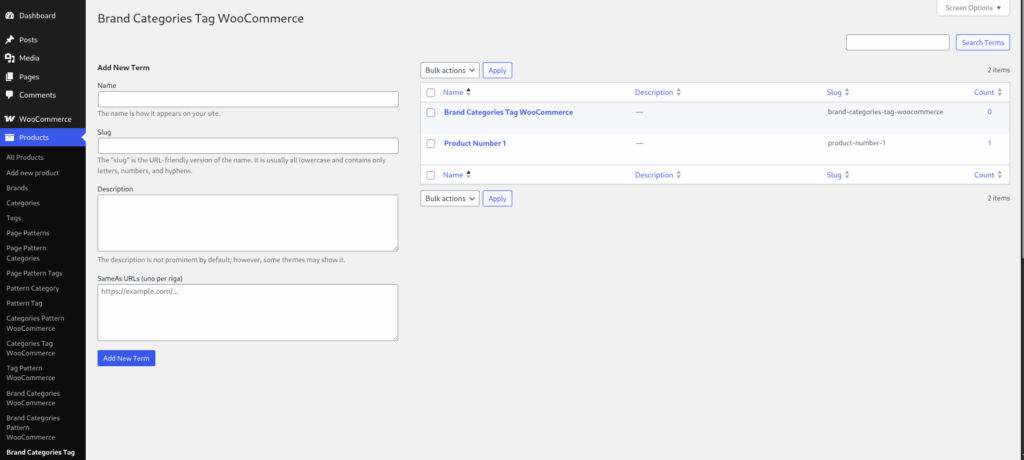Open the Brands submenu item

(x=17, y=188)
